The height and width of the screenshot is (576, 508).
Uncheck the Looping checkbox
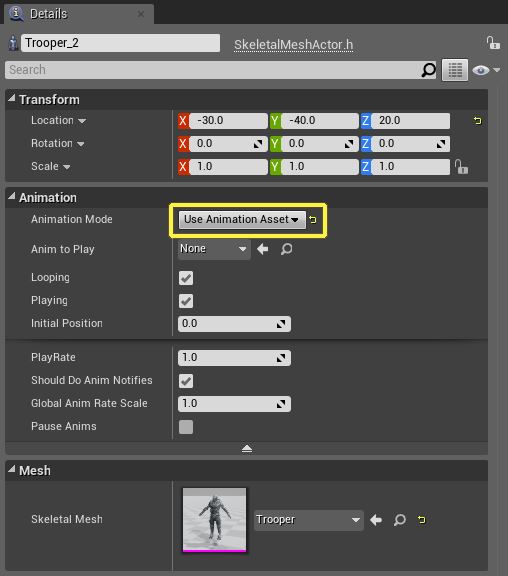click(x=186, y=278)
